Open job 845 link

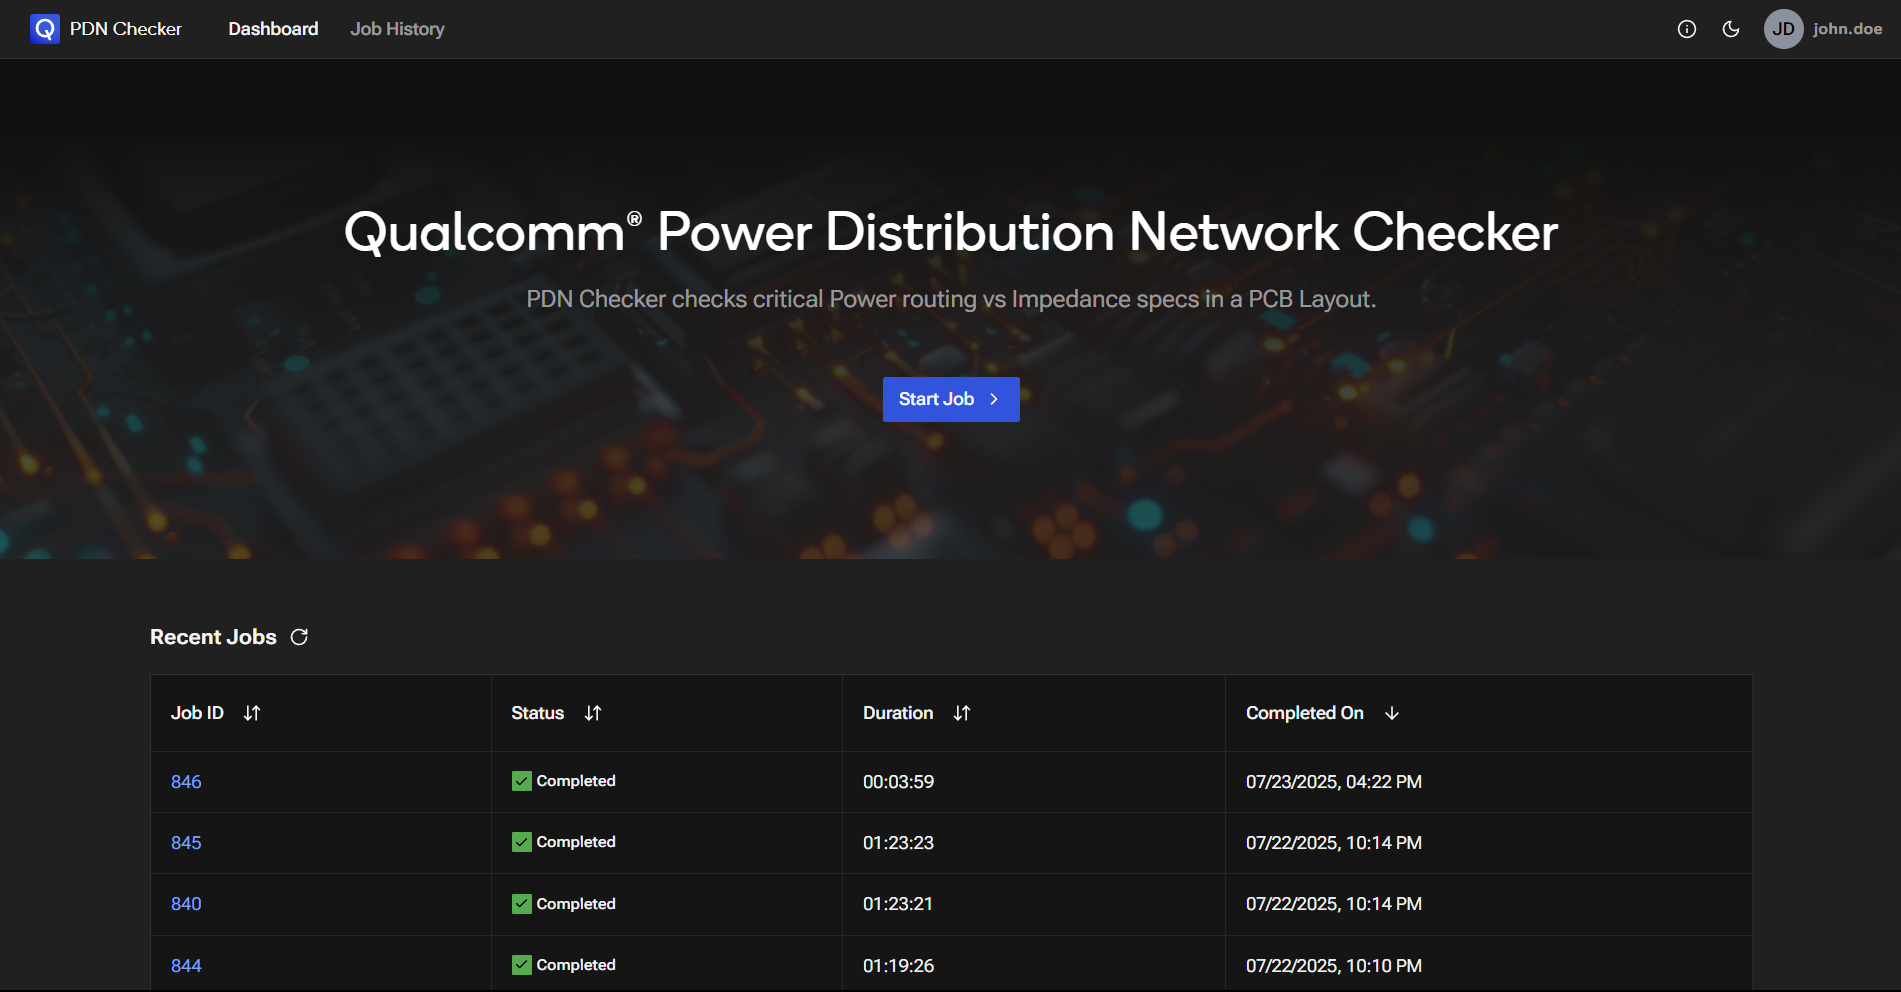tap(186, 843)
